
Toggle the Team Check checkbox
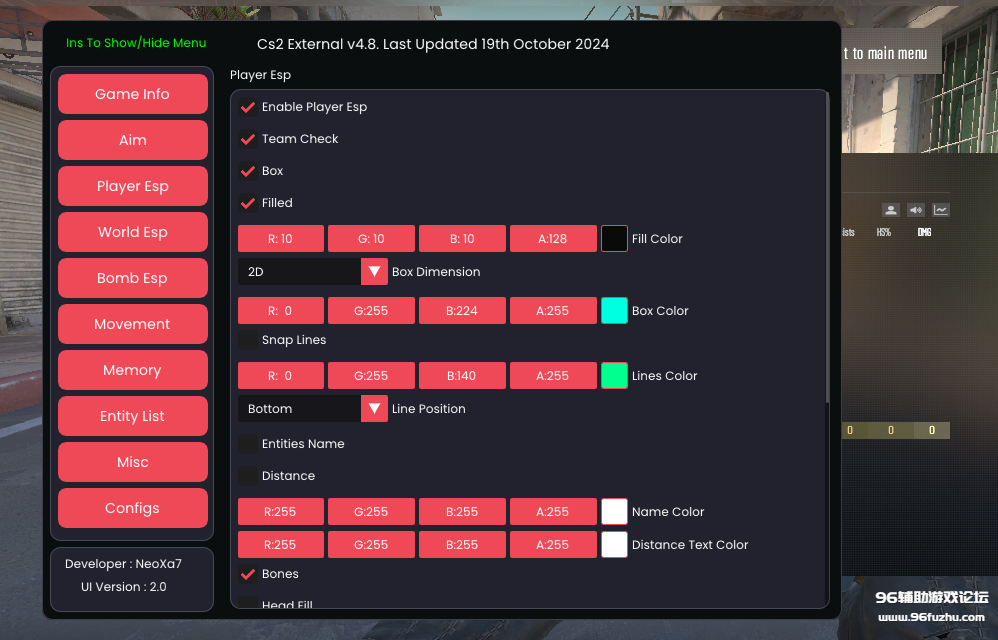tap(248, 139)
